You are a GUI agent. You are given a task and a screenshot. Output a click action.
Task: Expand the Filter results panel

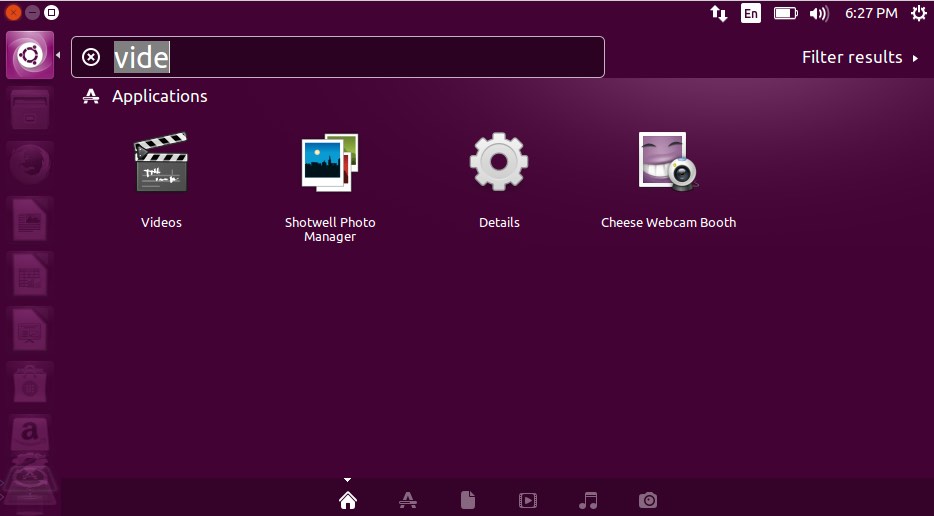pyautogui.click(x=860, y=57)
